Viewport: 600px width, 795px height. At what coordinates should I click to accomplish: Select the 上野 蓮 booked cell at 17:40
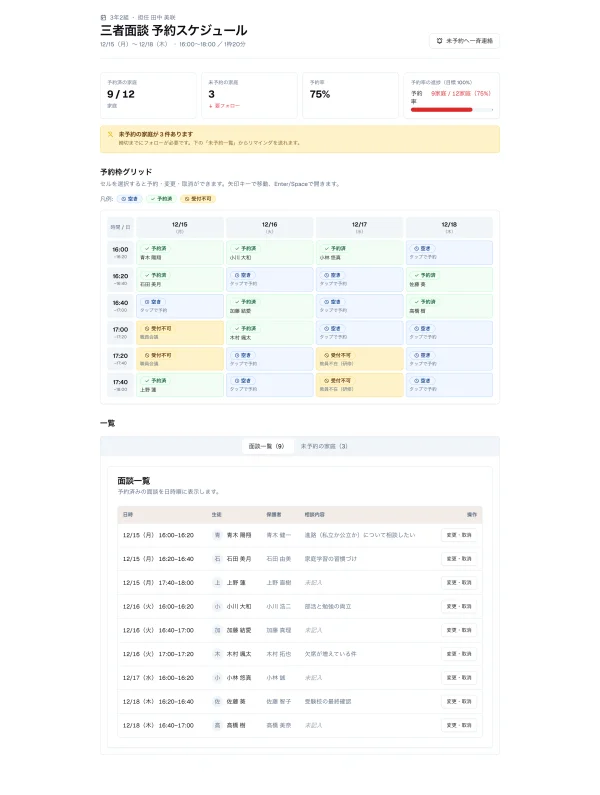click(180, 385)
